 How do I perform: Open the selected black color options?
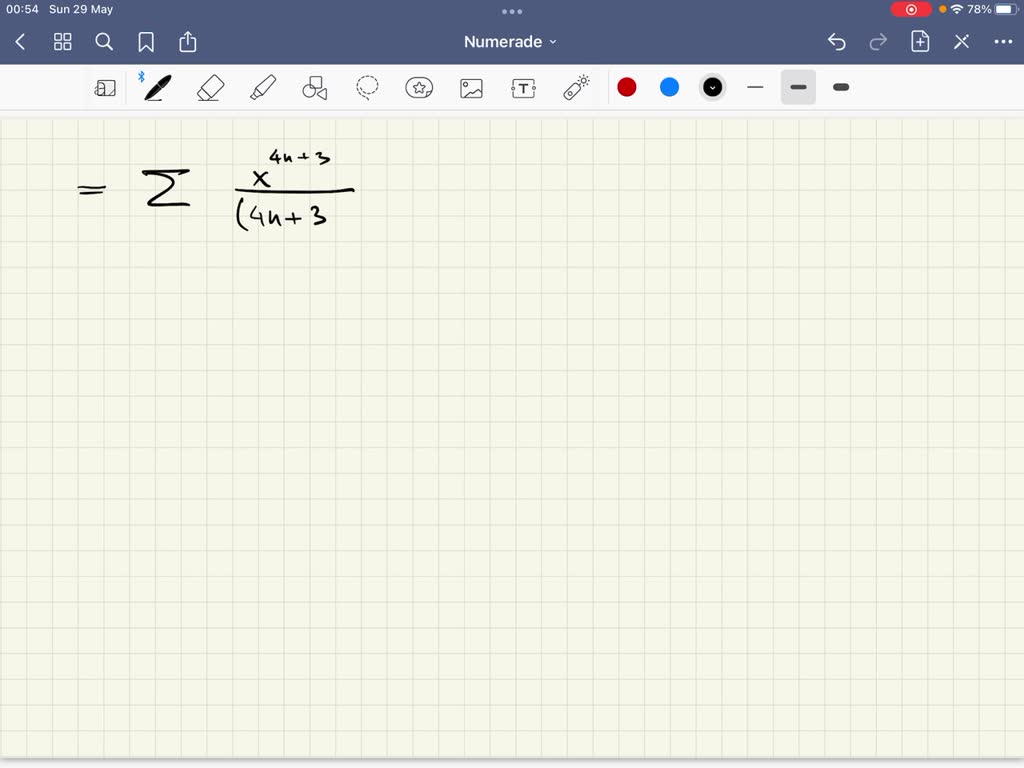coord(712,88)
